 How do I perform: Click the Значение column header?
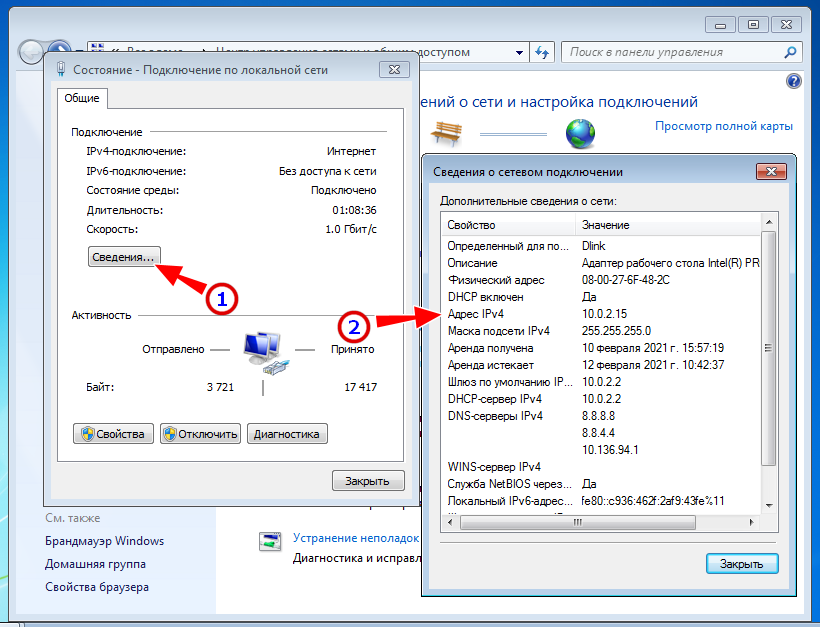pos(668,225)
